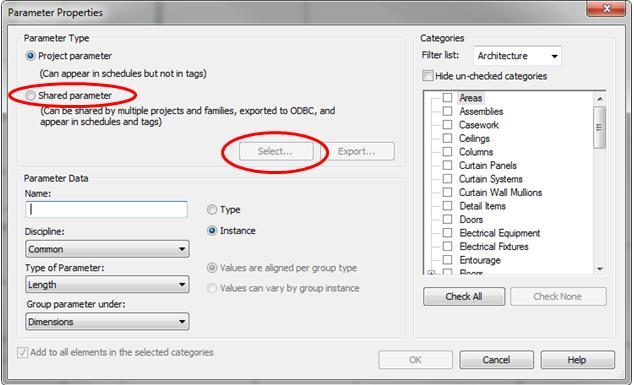Click the Electrical Fixtures label
634x385 pixels.
tap(494, 246)
